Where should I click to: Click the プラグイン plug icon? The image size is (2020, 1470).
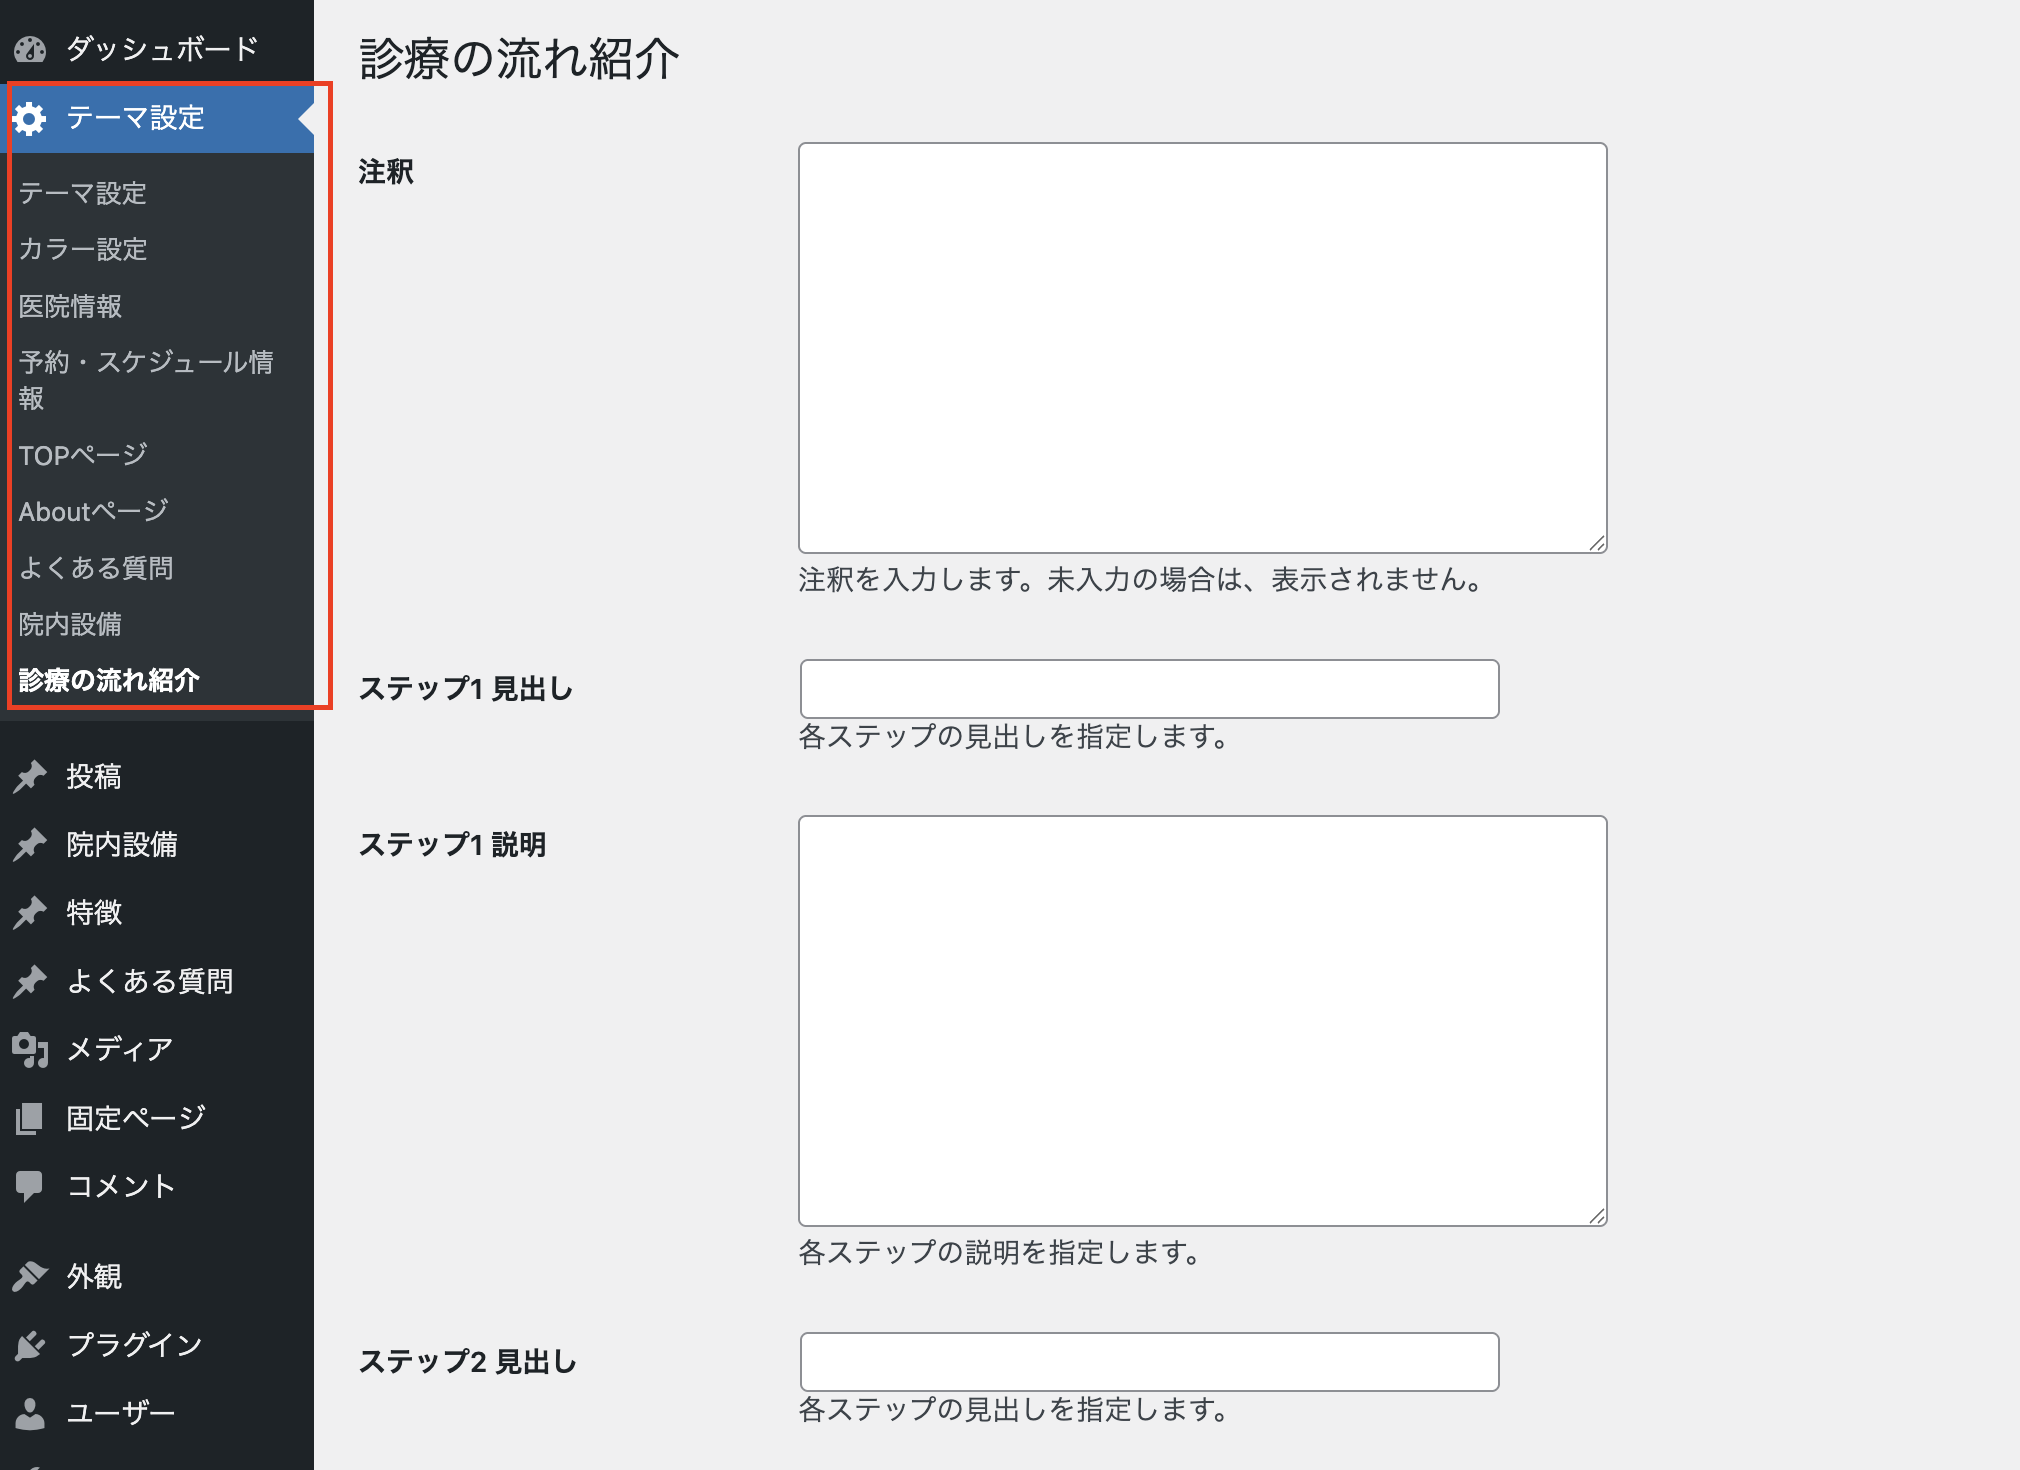(x=30, y=1345)
